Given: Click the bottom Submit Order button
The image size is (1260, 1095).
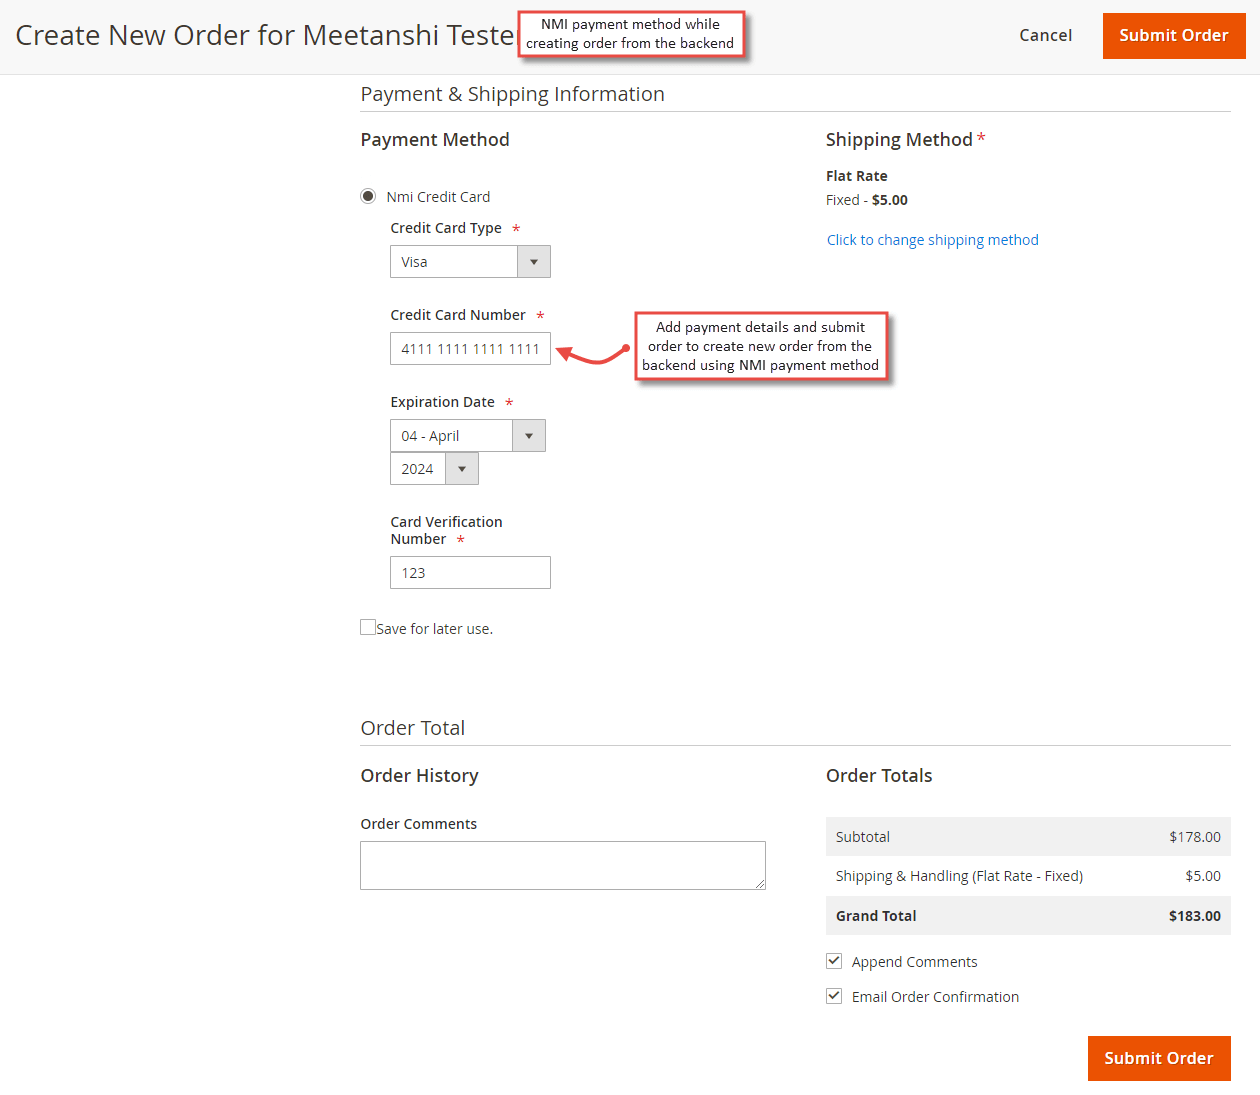Looking at the screenshot, I should (1159, 1058).
